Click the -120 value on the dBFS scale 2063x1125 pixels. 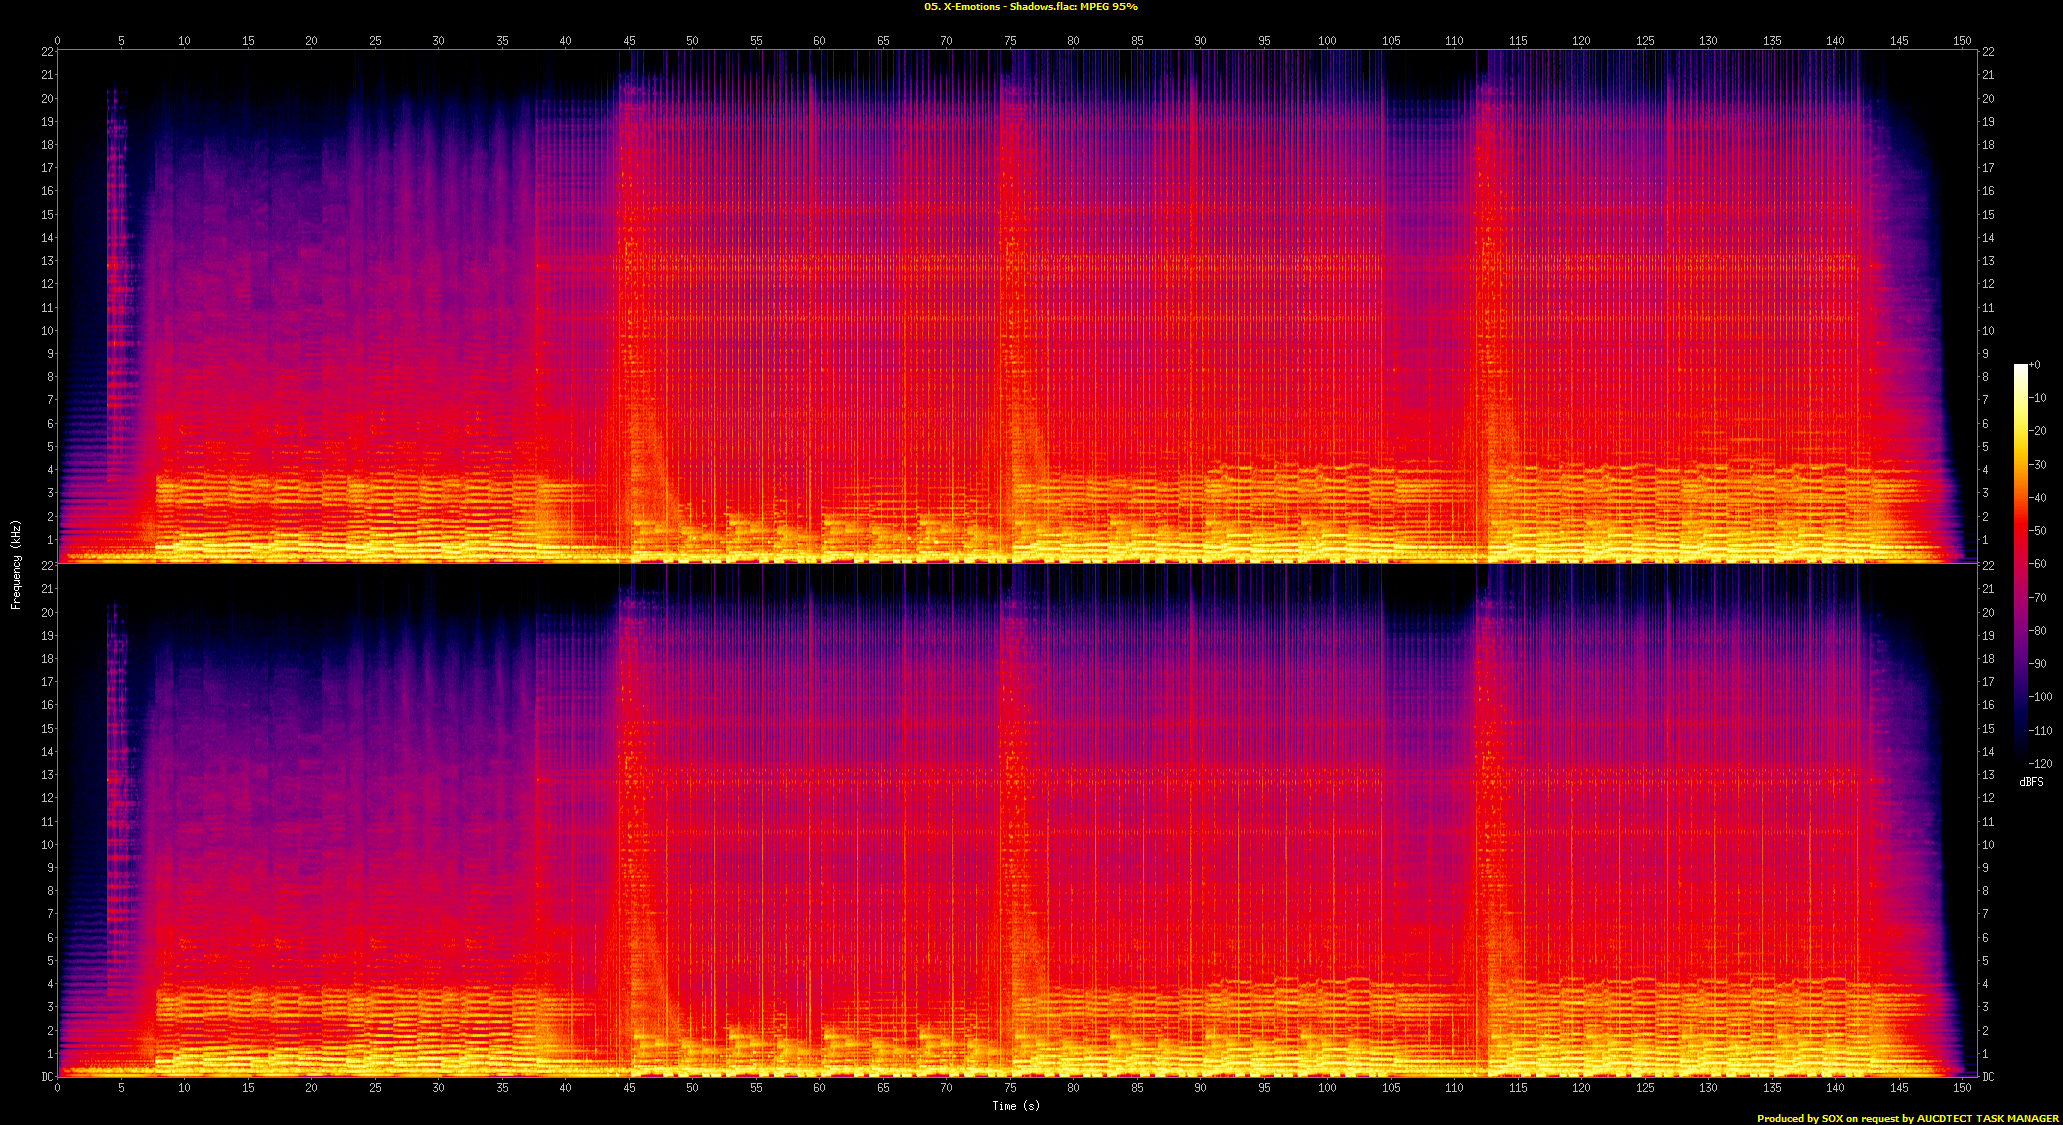tap(2041, 763)
